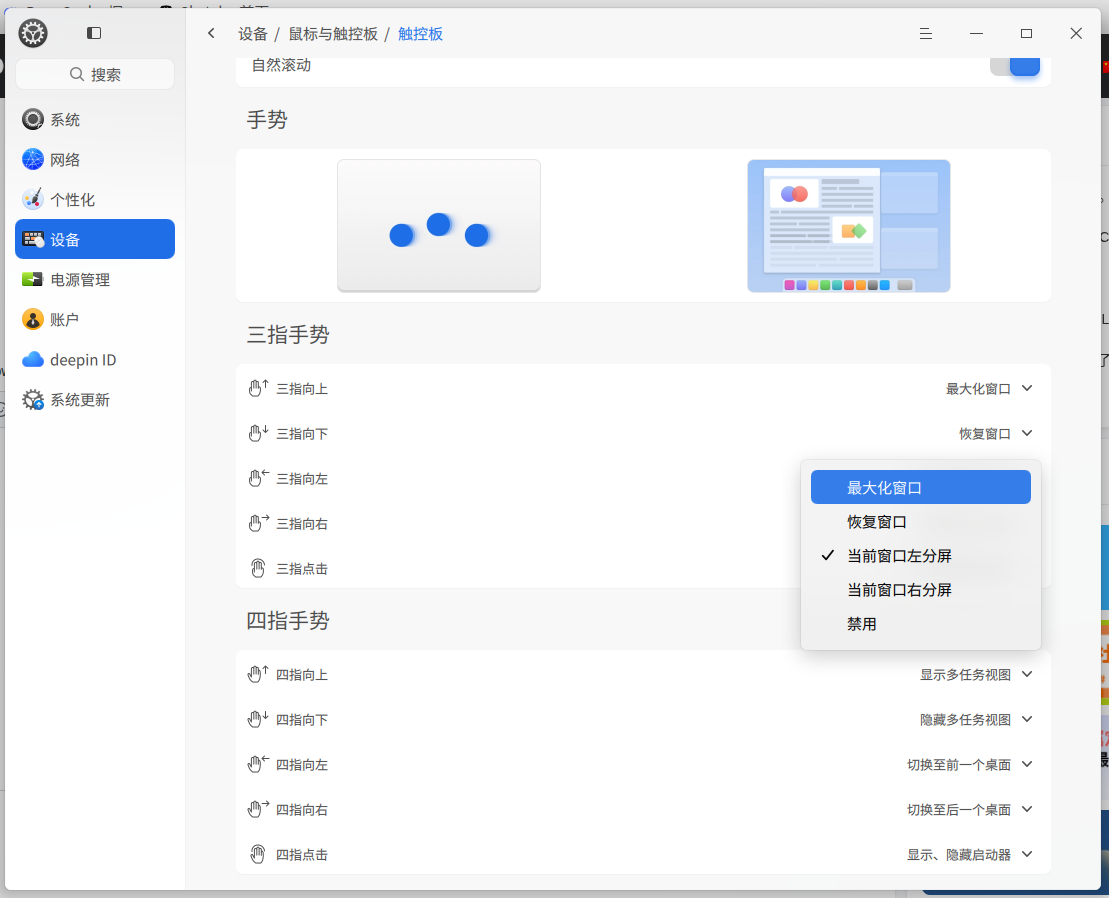Select 最大化窗口 in the popup menu
Viewport: 1109px width, 898px height.
tap(920, 487)
